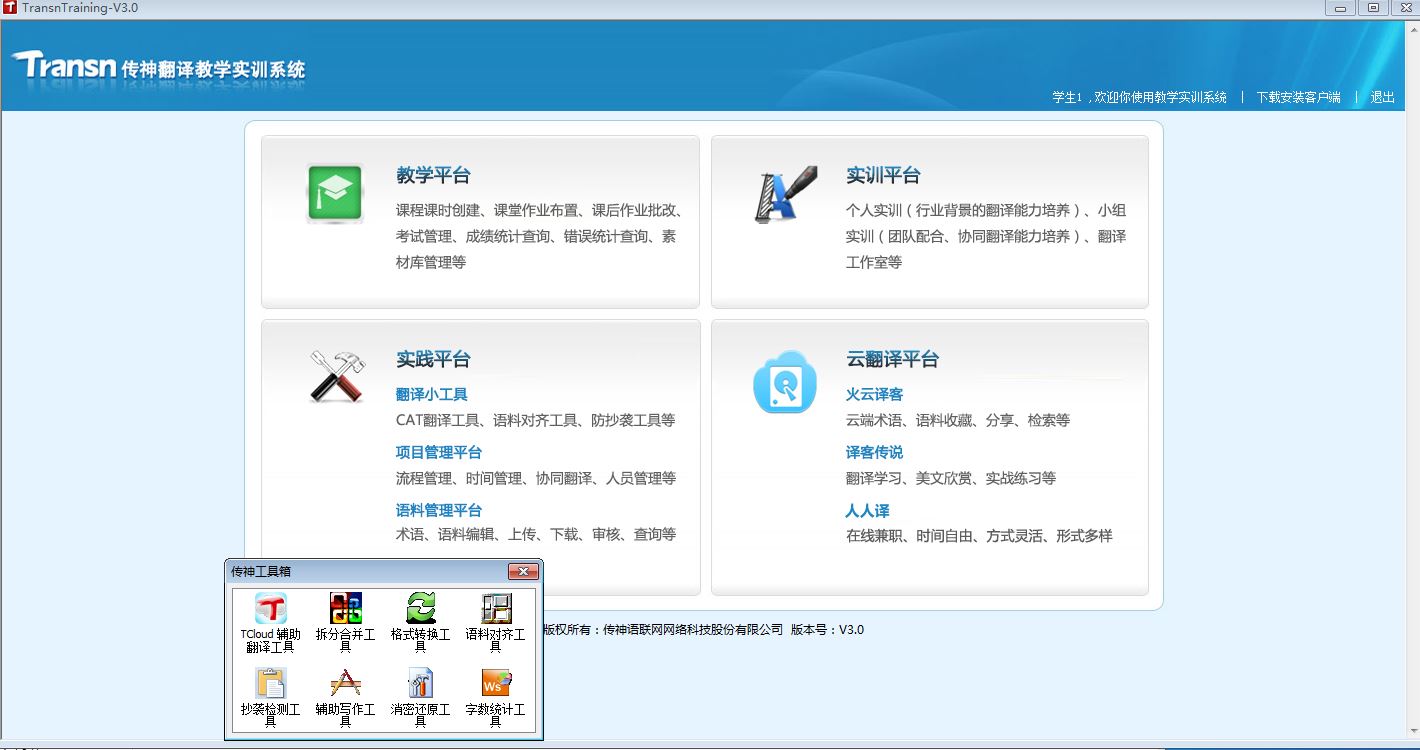Launch the 辅助写作工具 icon
The height and width of the screenshot is (750, 1420).
[x=345, y=684]
